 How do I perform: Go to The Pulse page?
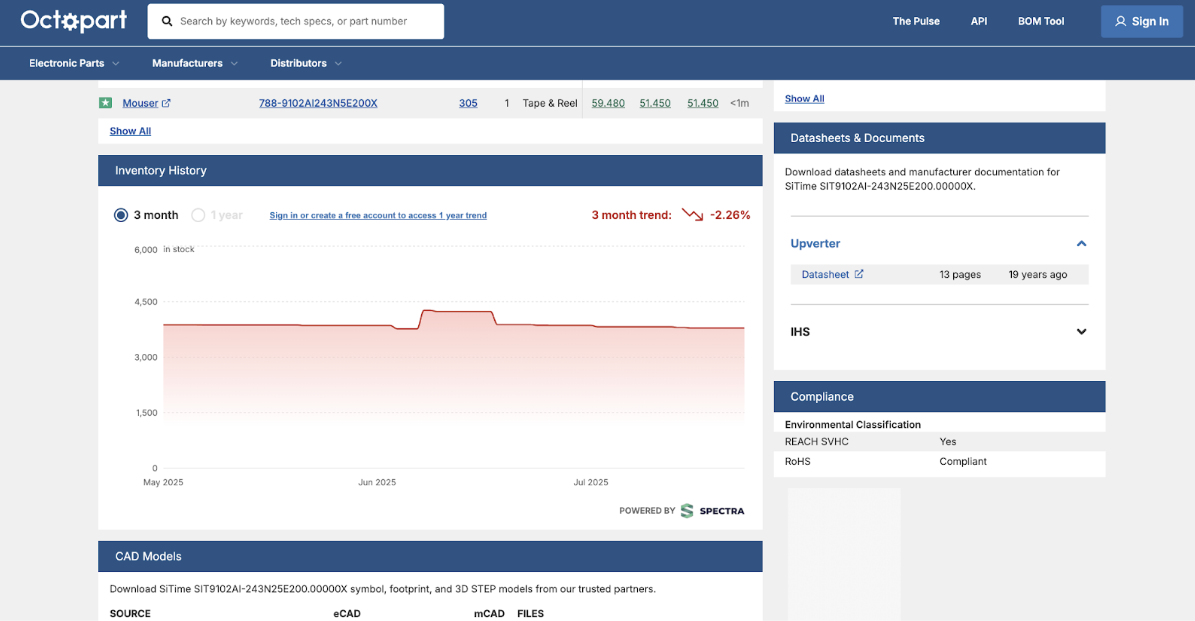916,21
